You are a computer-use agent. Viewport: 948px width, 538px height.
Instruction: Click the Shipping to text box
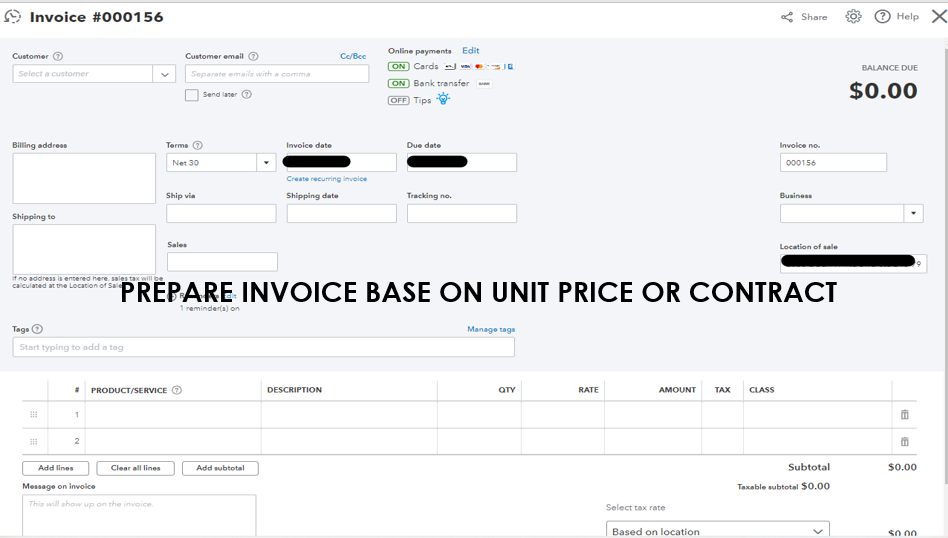(84, 250)
